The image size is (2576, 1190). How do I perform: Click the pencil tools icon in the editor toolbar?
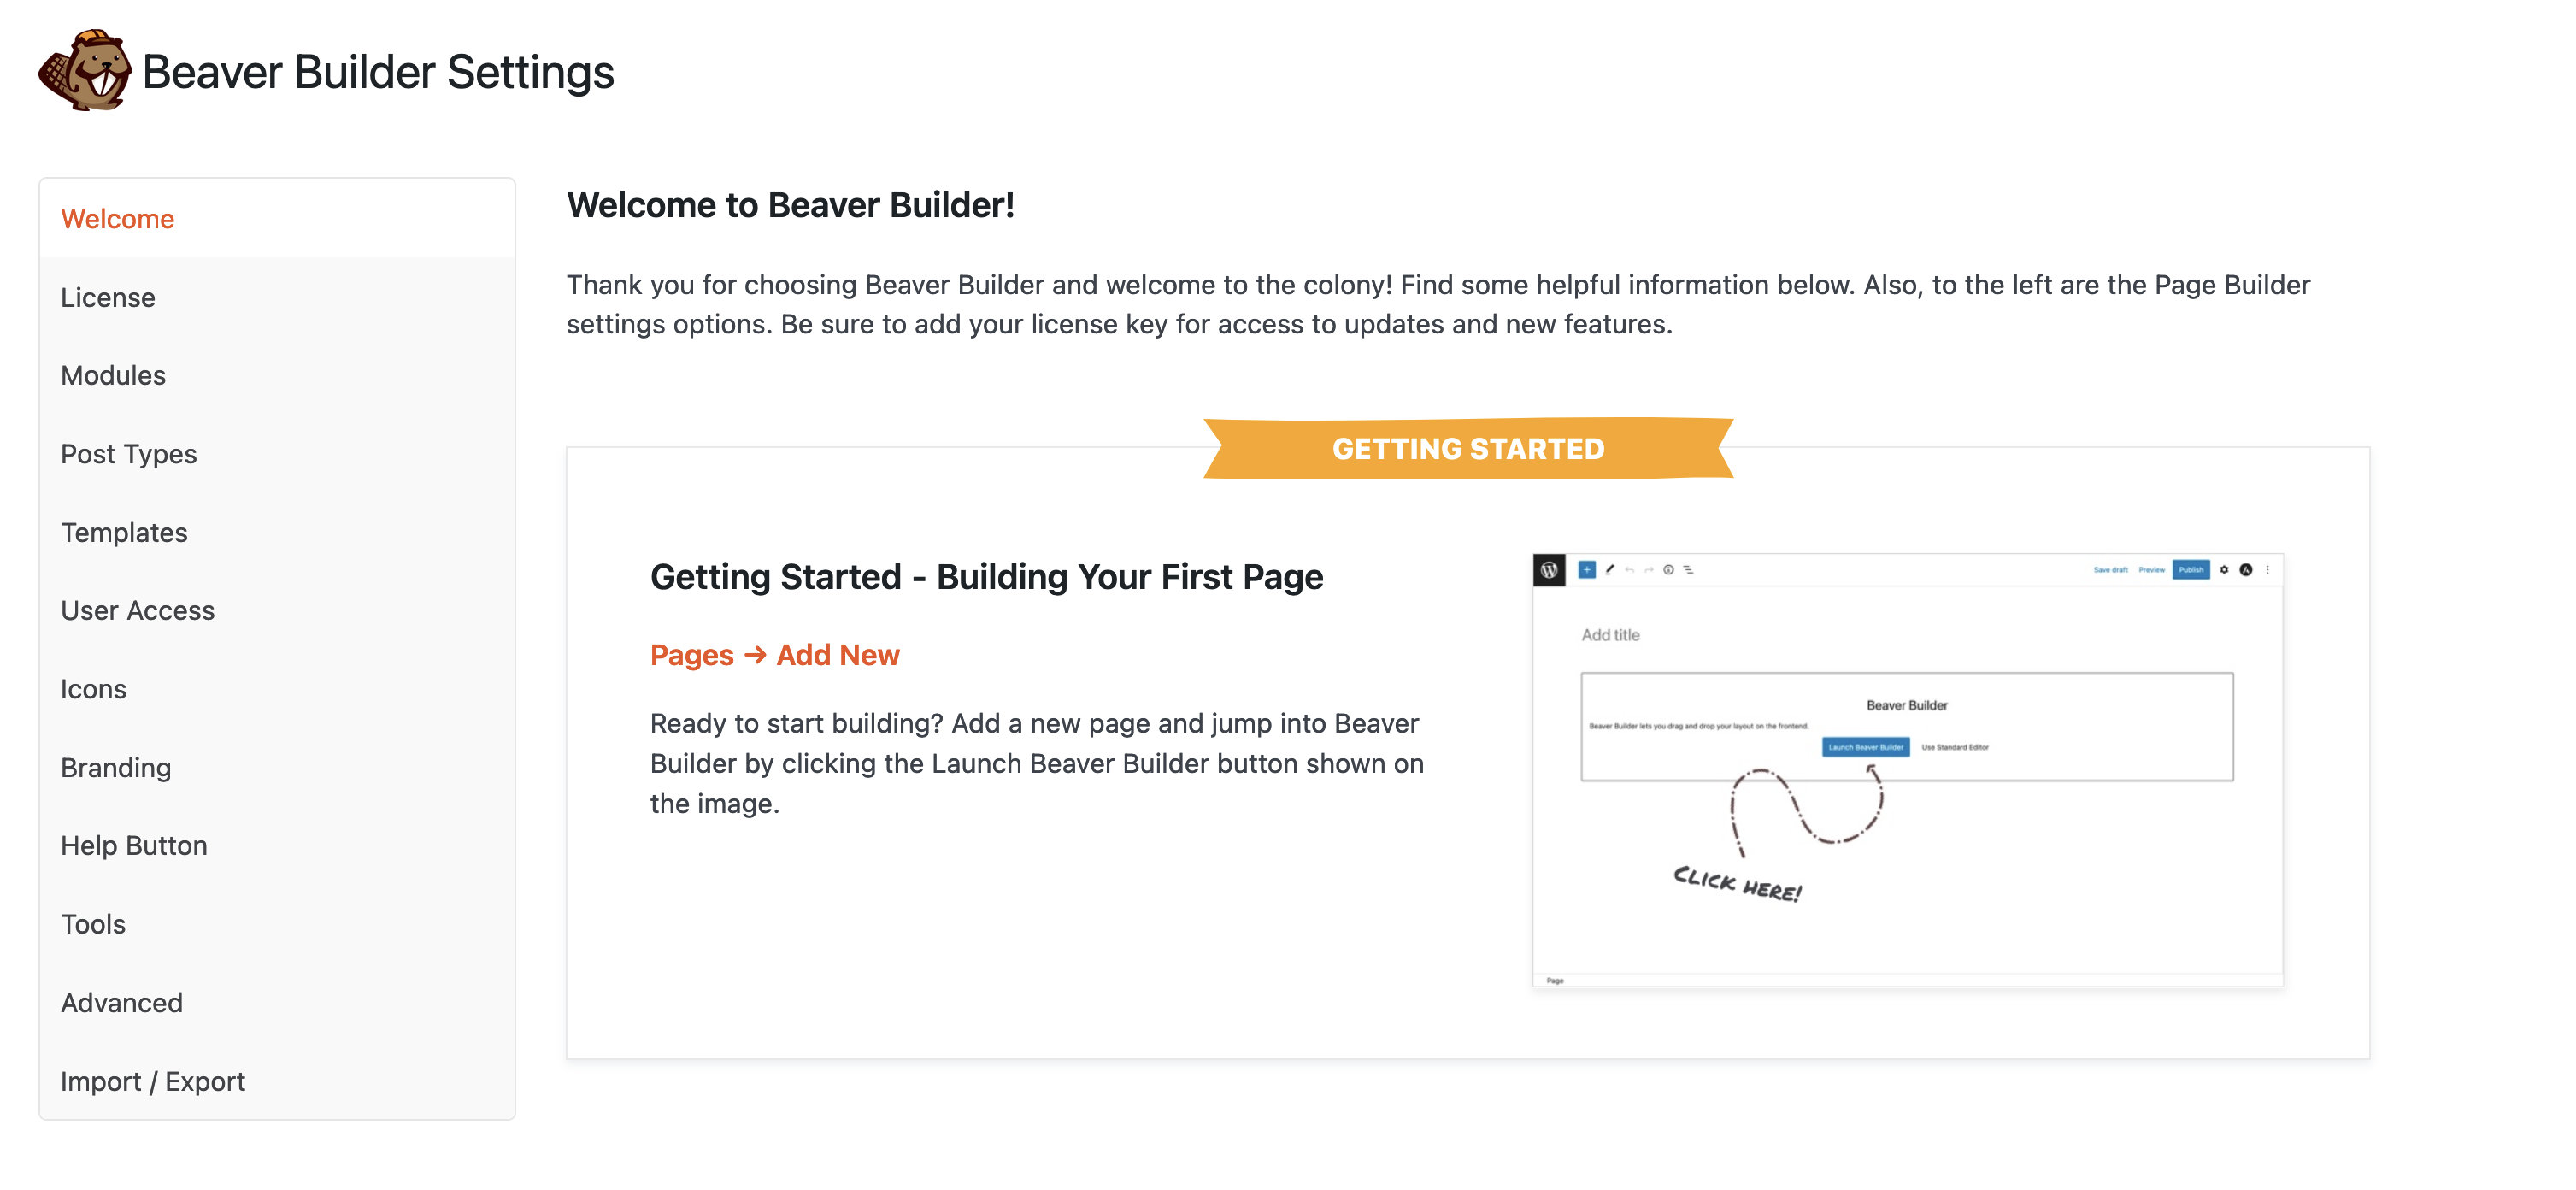(x=1610, y=570)
